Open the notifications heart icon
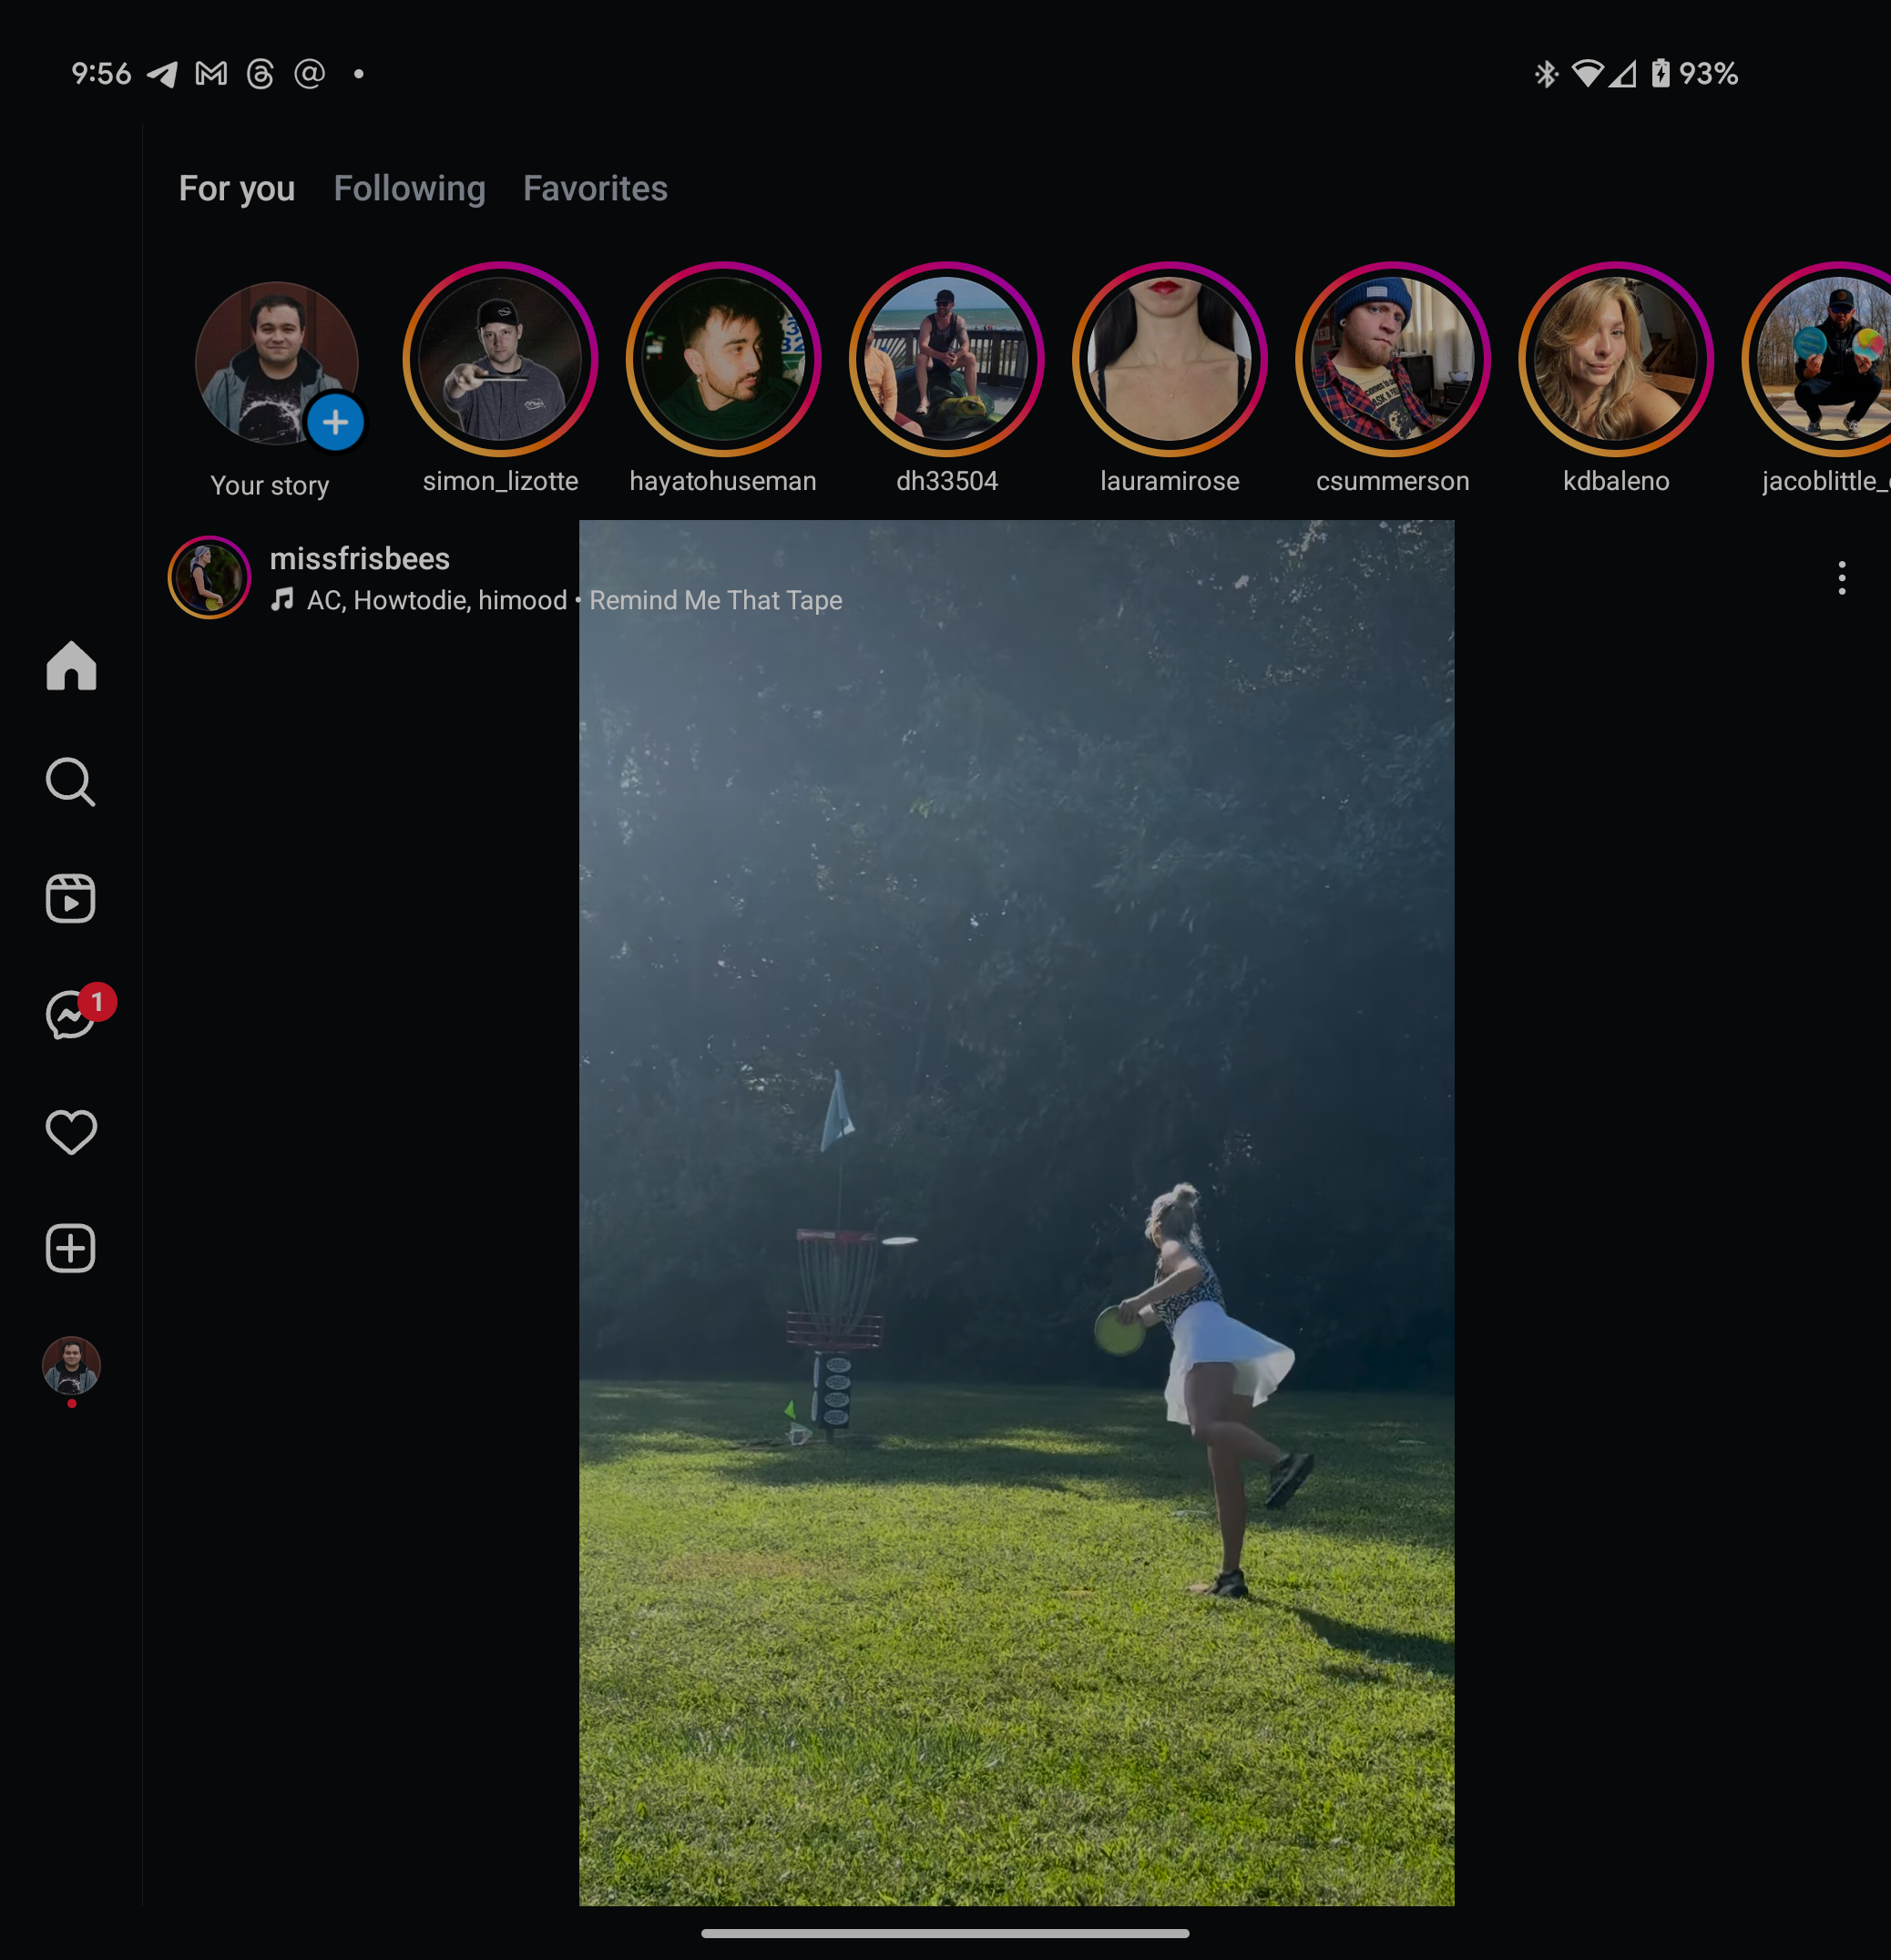Image resolution: width=1891 pixels, height=1960 pixels. pyautogui.click(x=71, y=1132)
